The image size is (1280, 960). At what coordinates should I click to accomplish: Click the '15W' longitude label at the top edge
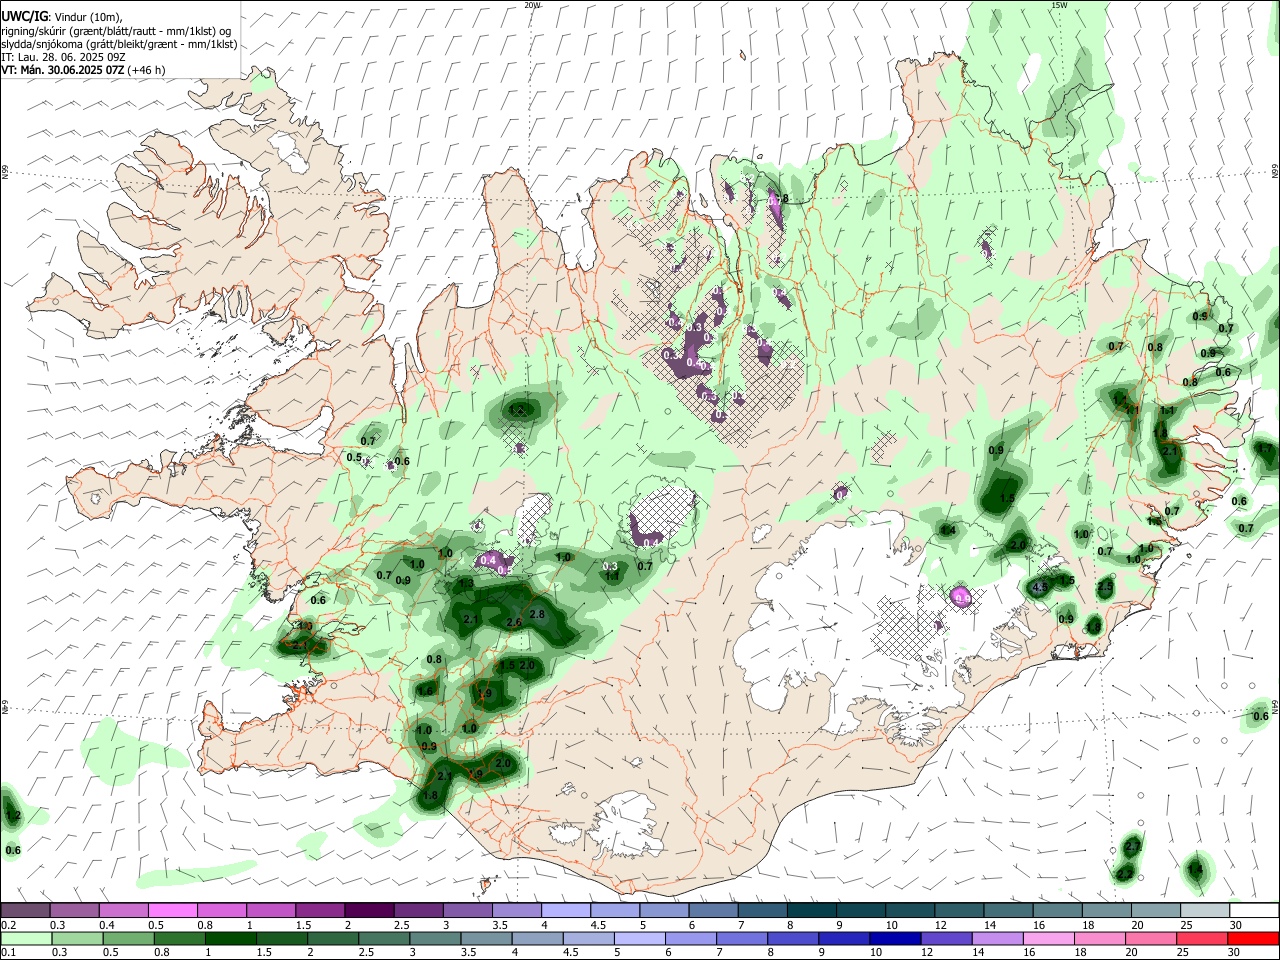point(1059,5)
